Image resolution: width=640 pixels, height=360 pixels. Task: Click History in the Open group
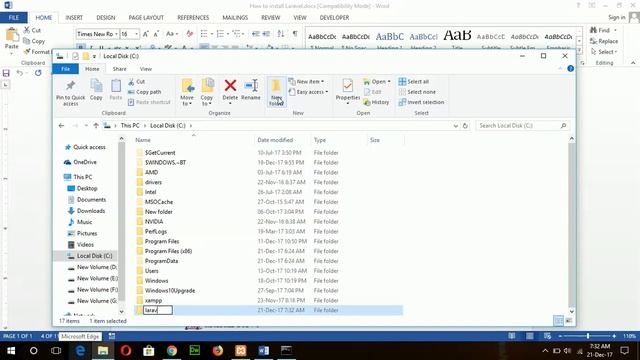click(x=376, y=102)
